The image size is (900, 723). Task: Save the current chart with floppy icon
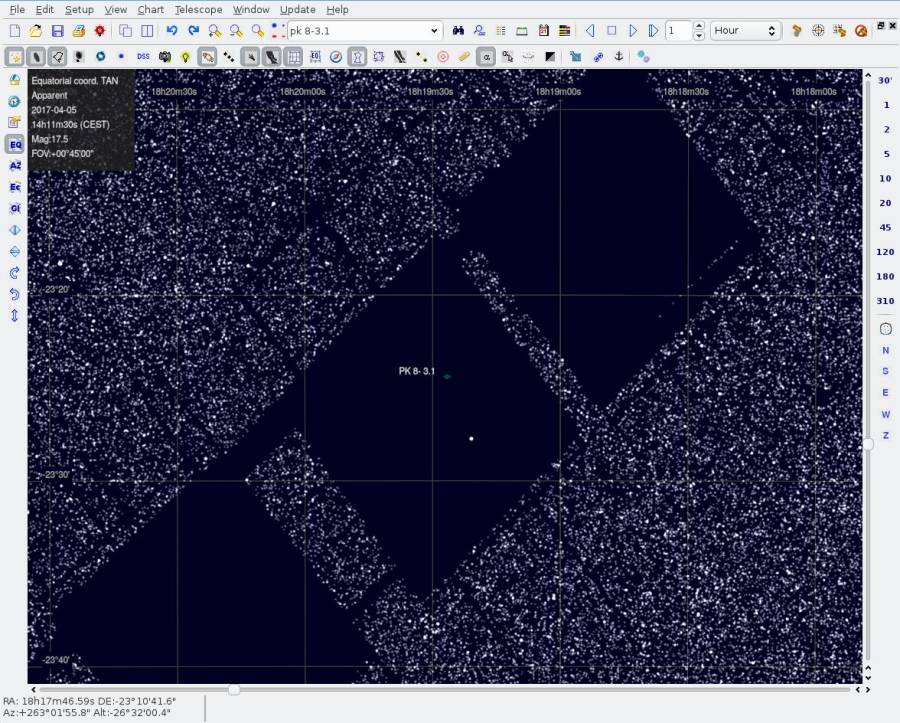point(57,31)
